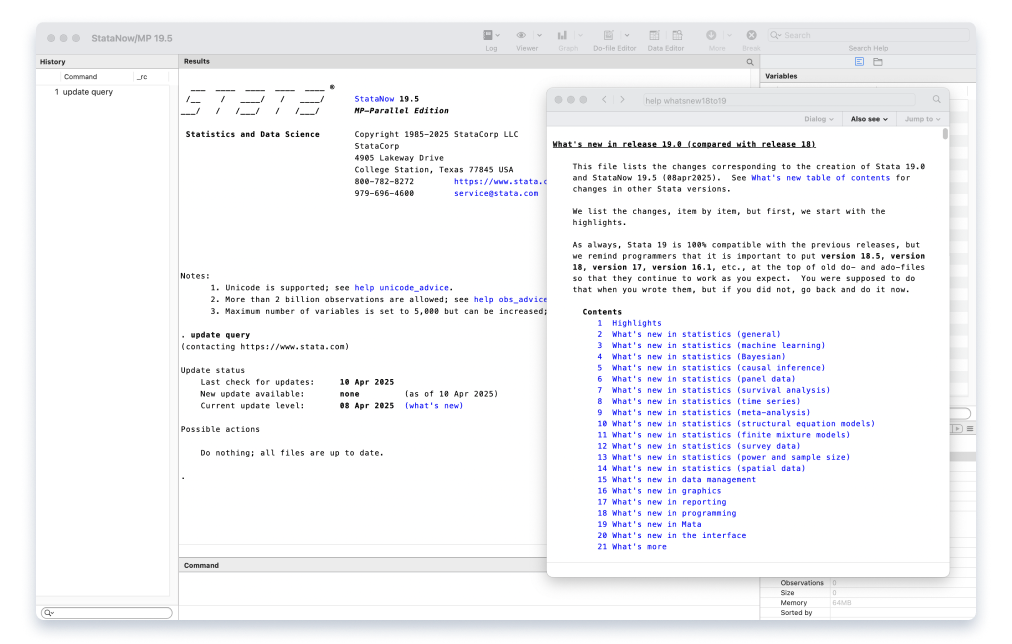
Task: Click the Graph bar-chart icon
Action: 562,35
